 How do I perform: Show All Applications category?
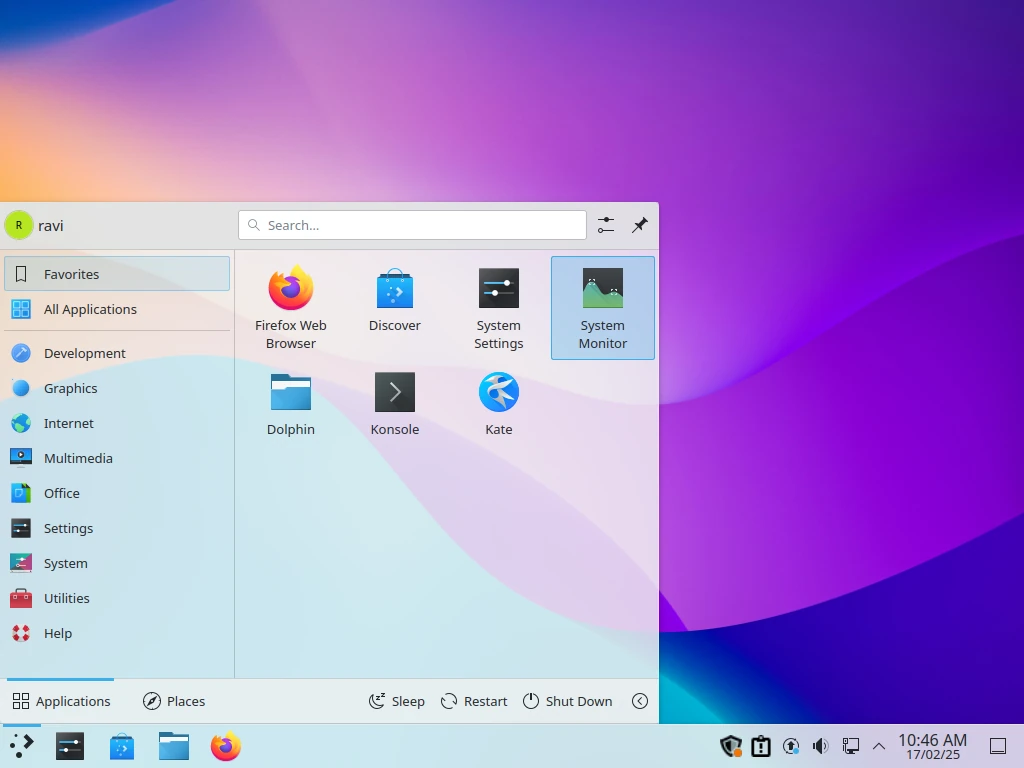click(x=117, y=309)
